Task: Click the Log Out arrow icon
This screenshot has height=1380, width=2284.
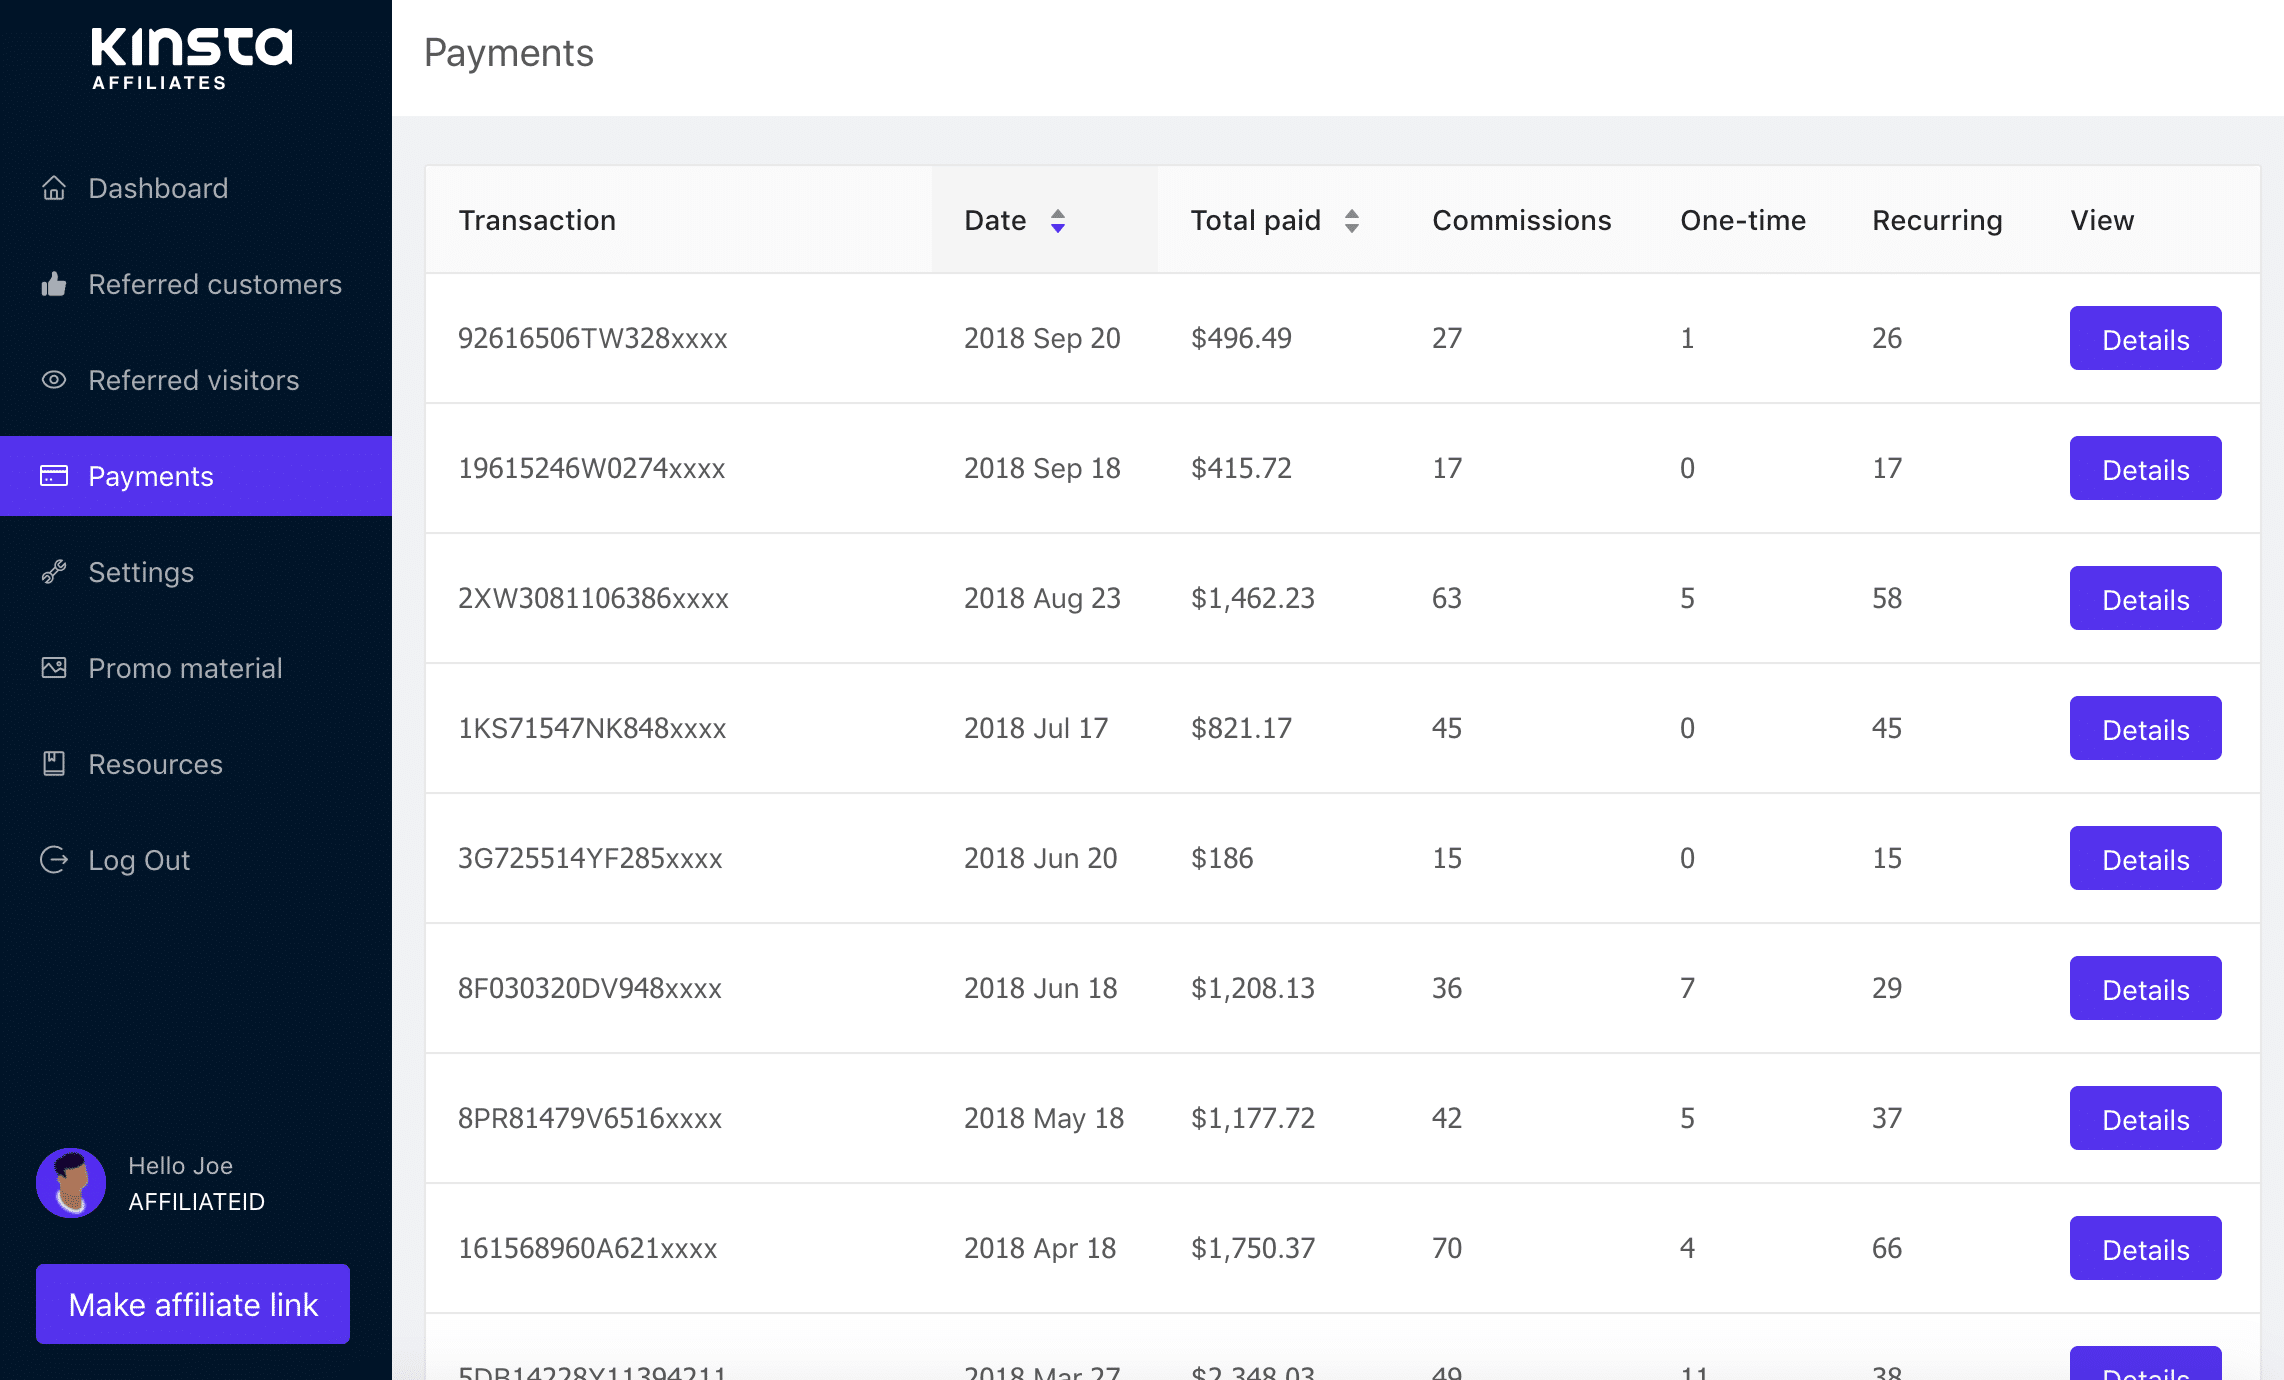Action: tap(54, 860)
